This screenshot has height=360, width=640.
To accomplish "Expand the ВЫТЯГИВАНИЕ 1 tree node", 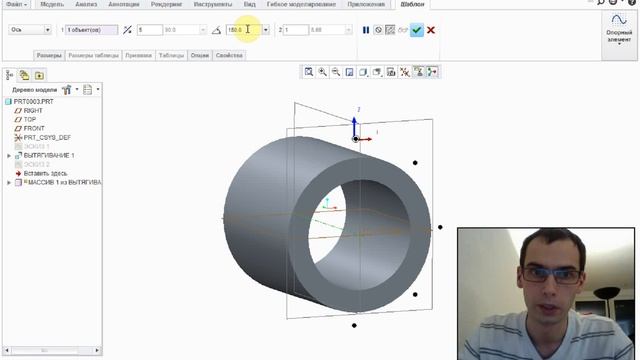I will click(x=9, y=156).
